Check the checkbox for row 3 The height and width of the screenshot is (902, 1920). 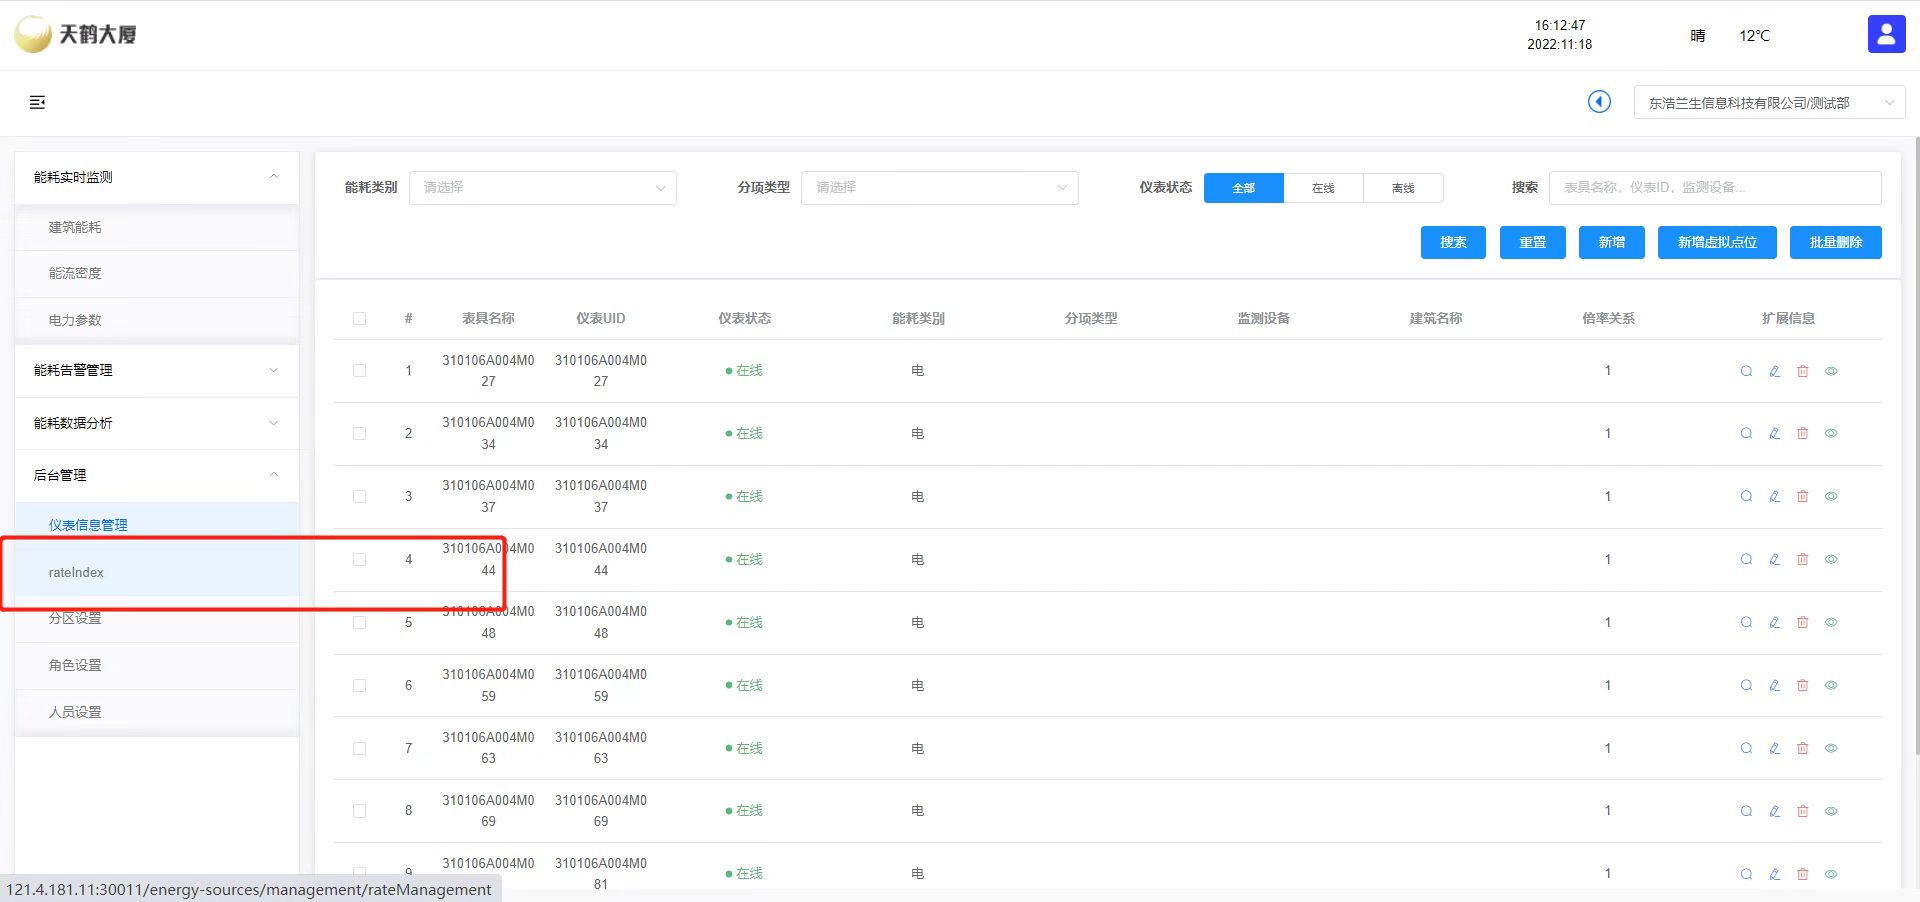359,497
